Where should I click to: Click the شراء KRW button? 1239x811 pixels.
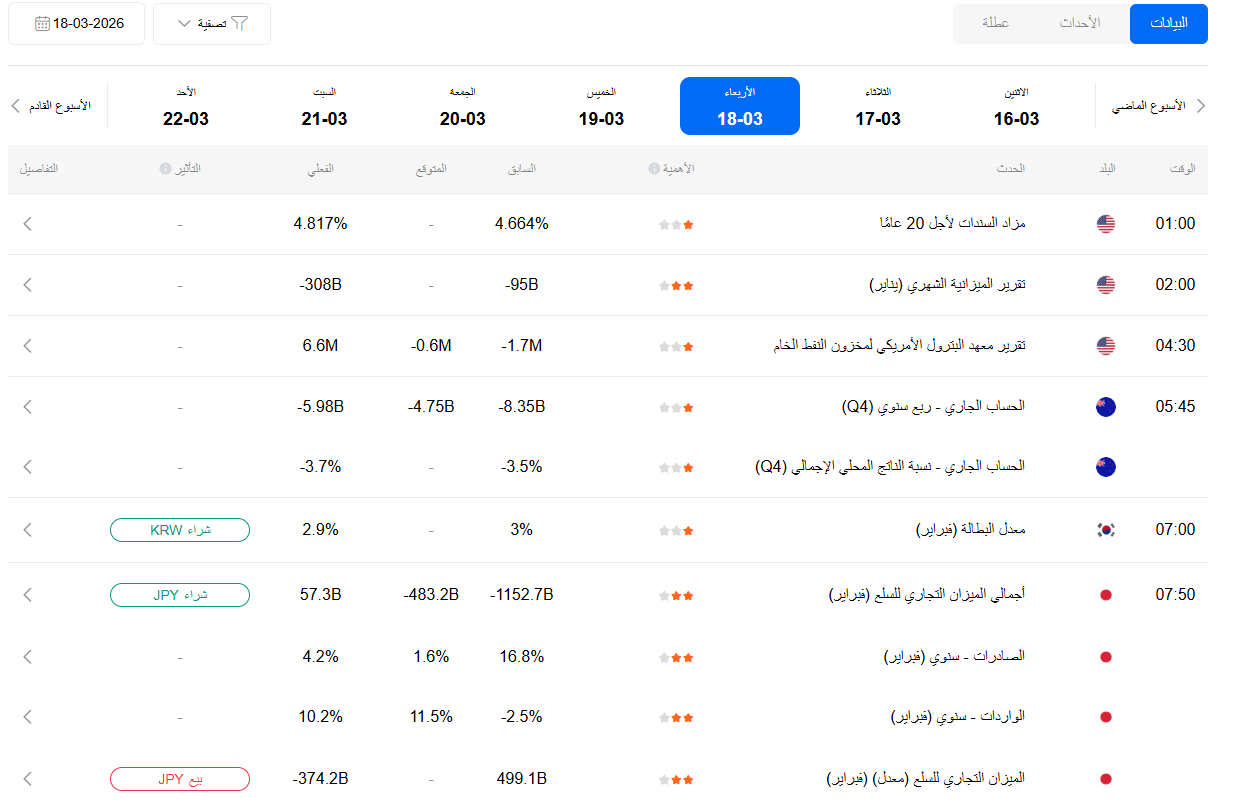pyautogui.click(x=180, y=530)
